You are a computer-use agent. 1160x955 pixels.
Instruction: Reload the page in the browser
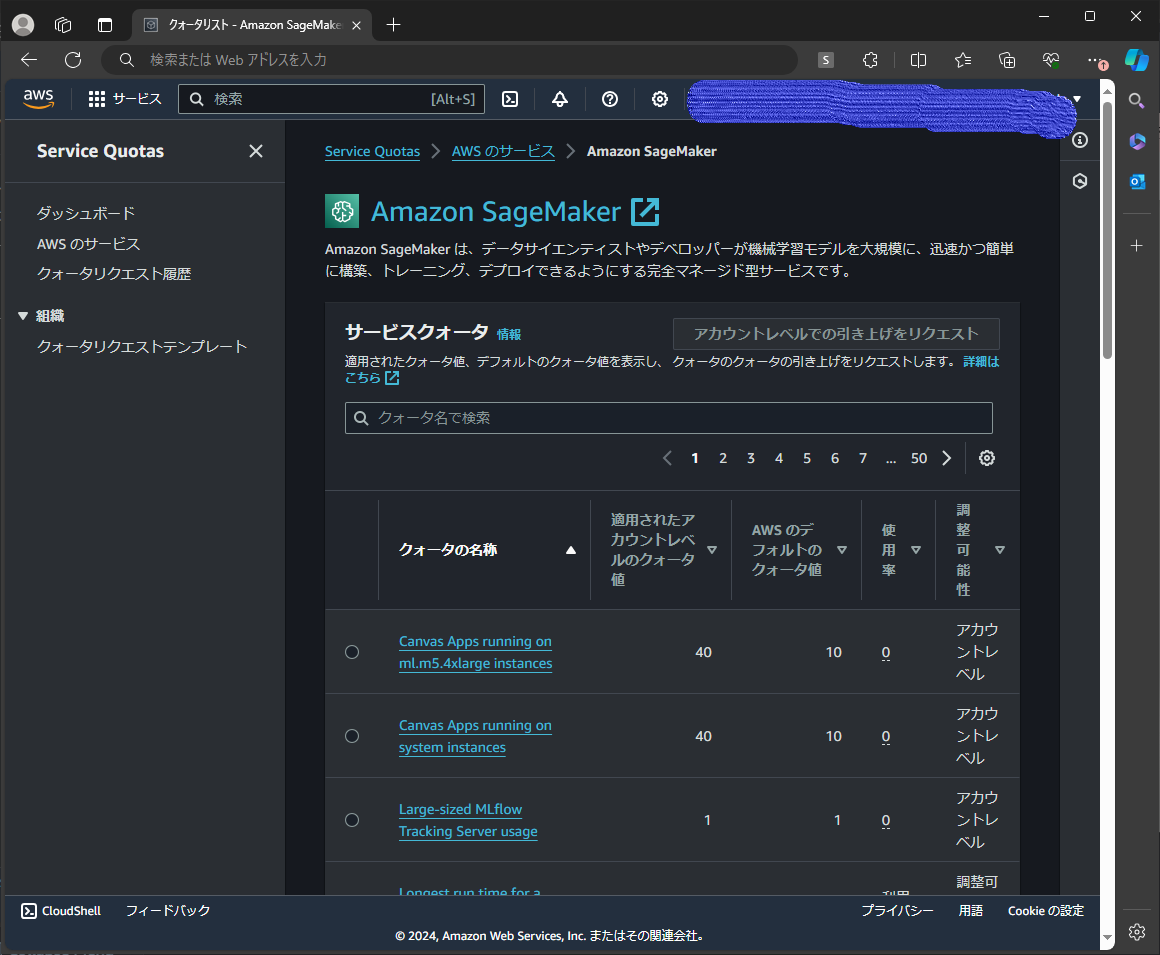coord(73,60)
